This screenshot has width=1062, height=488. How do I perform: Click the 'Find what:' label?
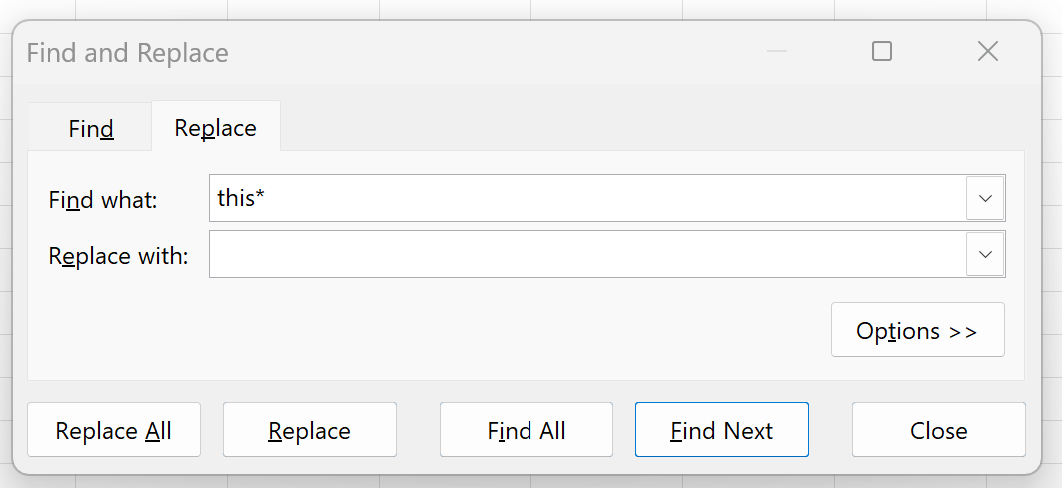pos(103,199)
